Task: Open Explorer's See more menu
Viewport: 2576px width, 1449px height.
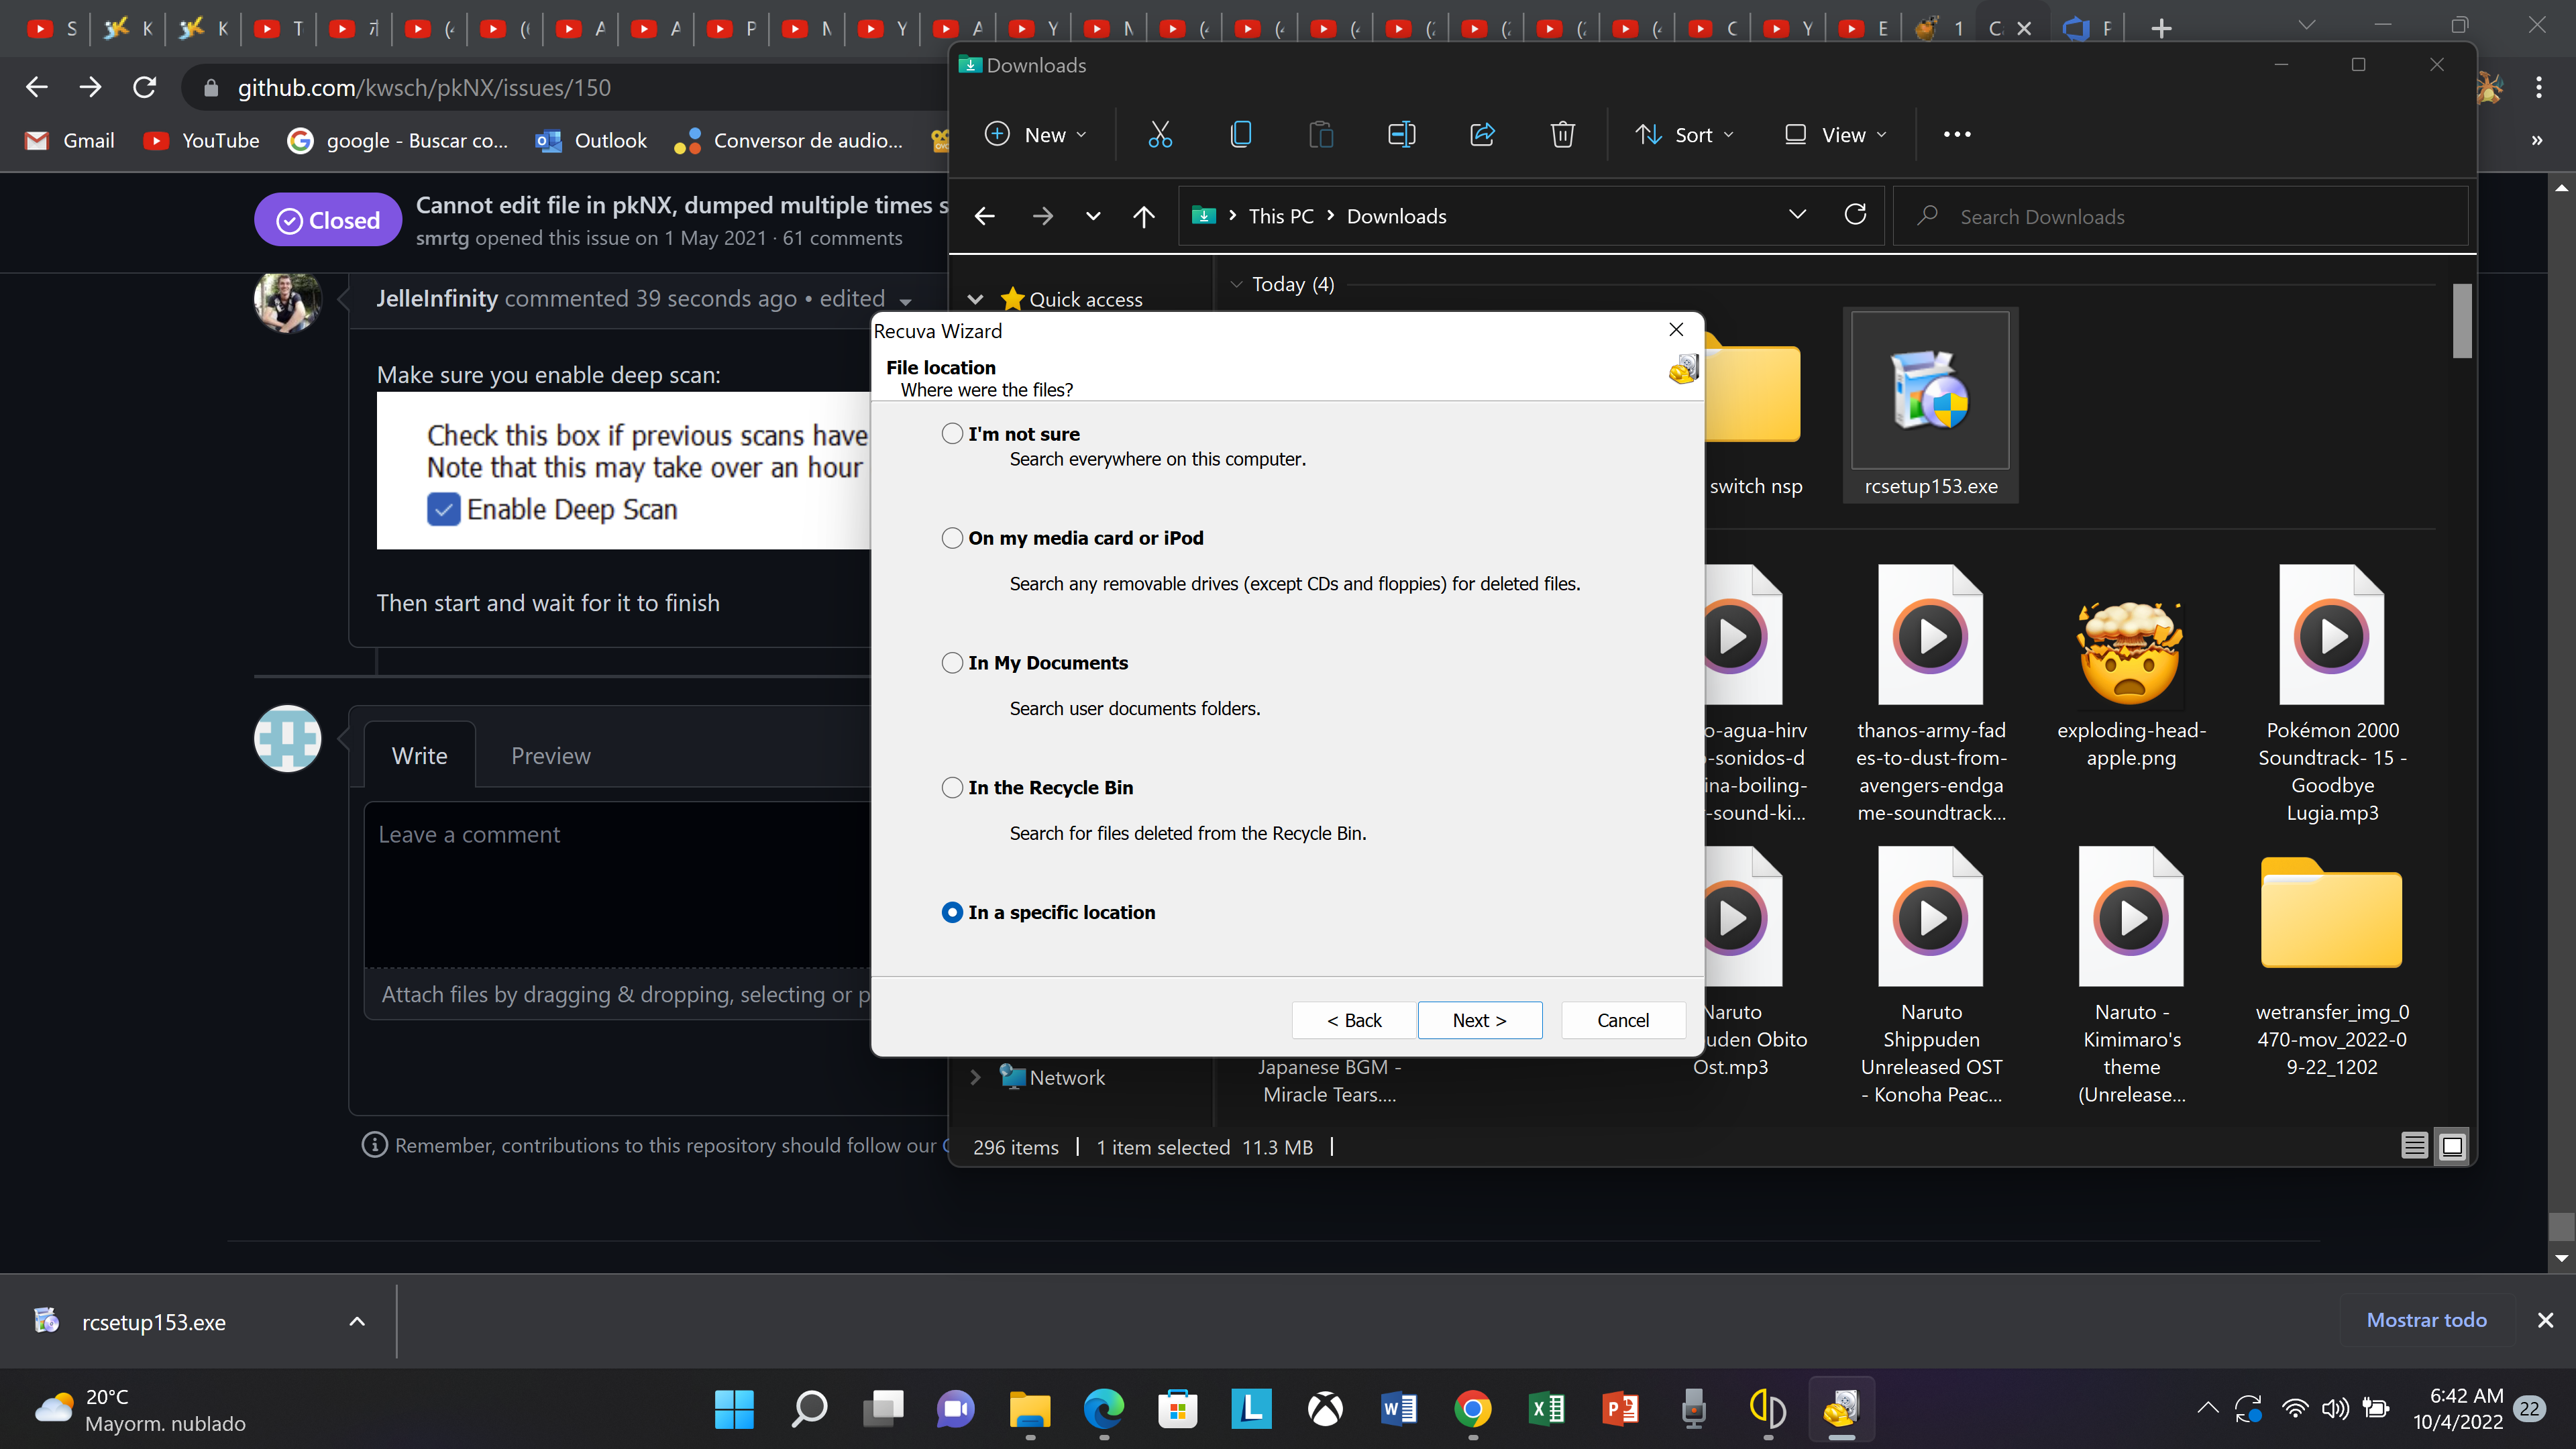Action: point(1957,134)
